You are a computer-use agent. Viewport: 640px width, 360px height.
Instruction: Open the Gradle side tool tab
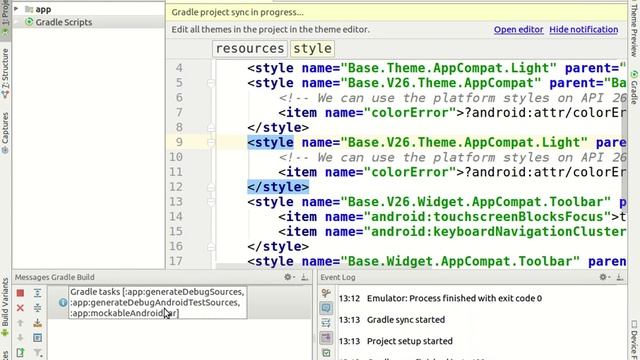tap(634, 87)
